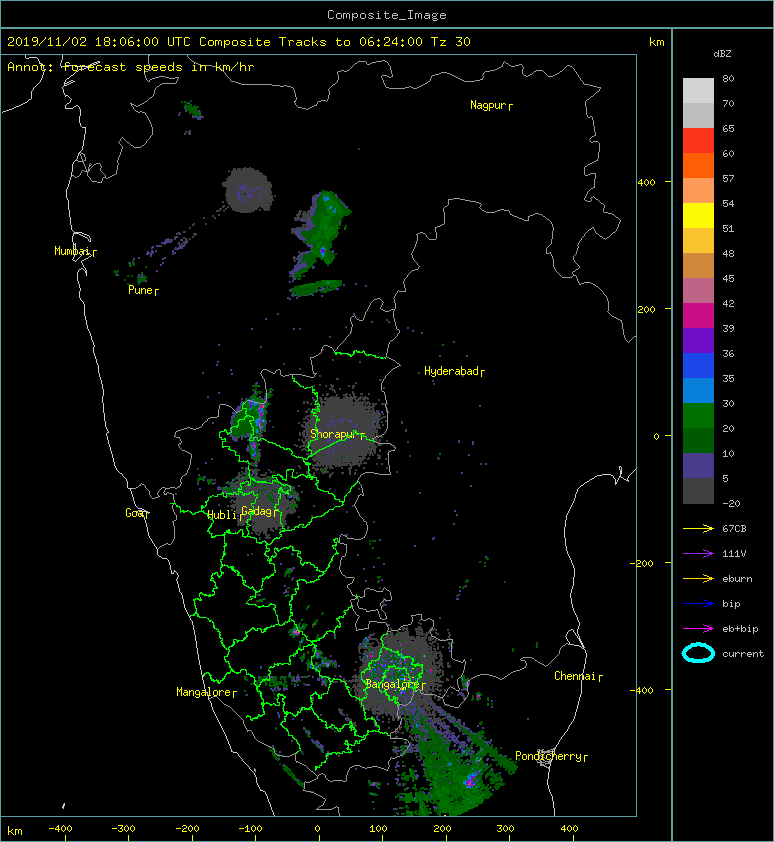Click the cyan ellipse for current legend

pos(698,654)
